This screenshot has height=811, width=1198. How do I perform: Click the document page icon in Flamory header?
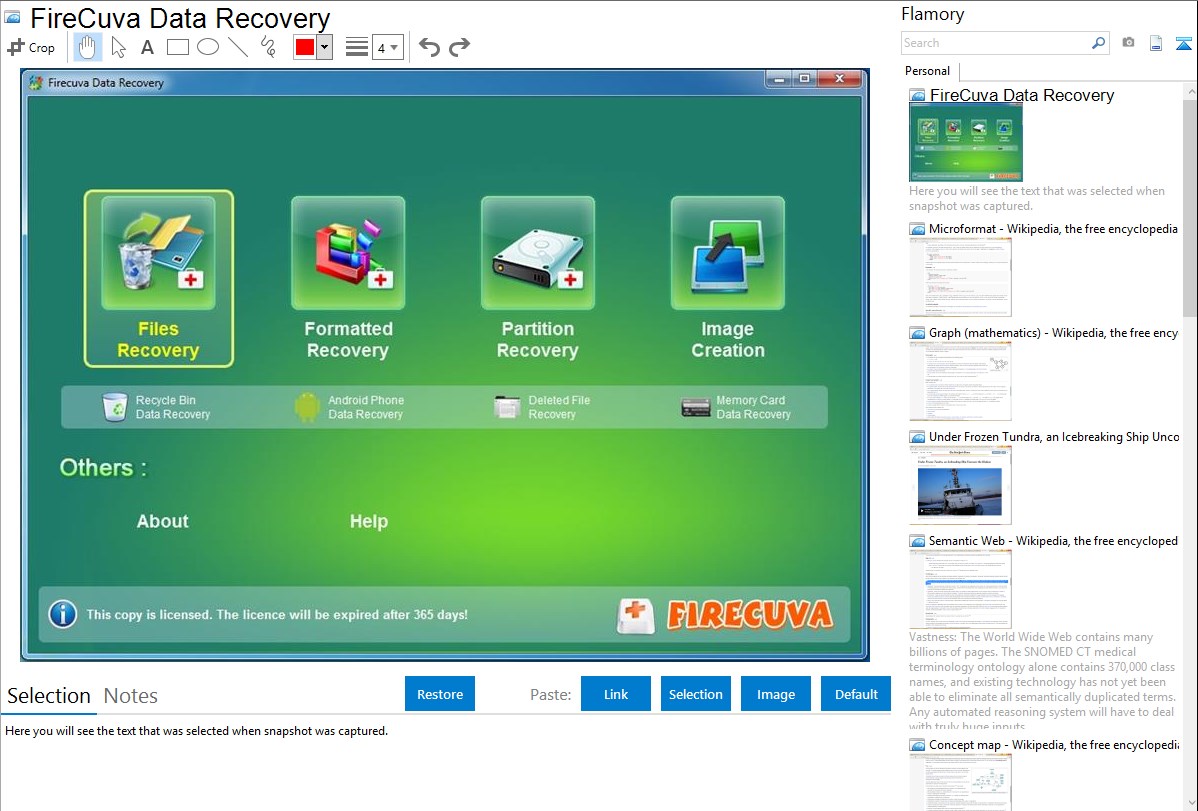[1156, 43]
